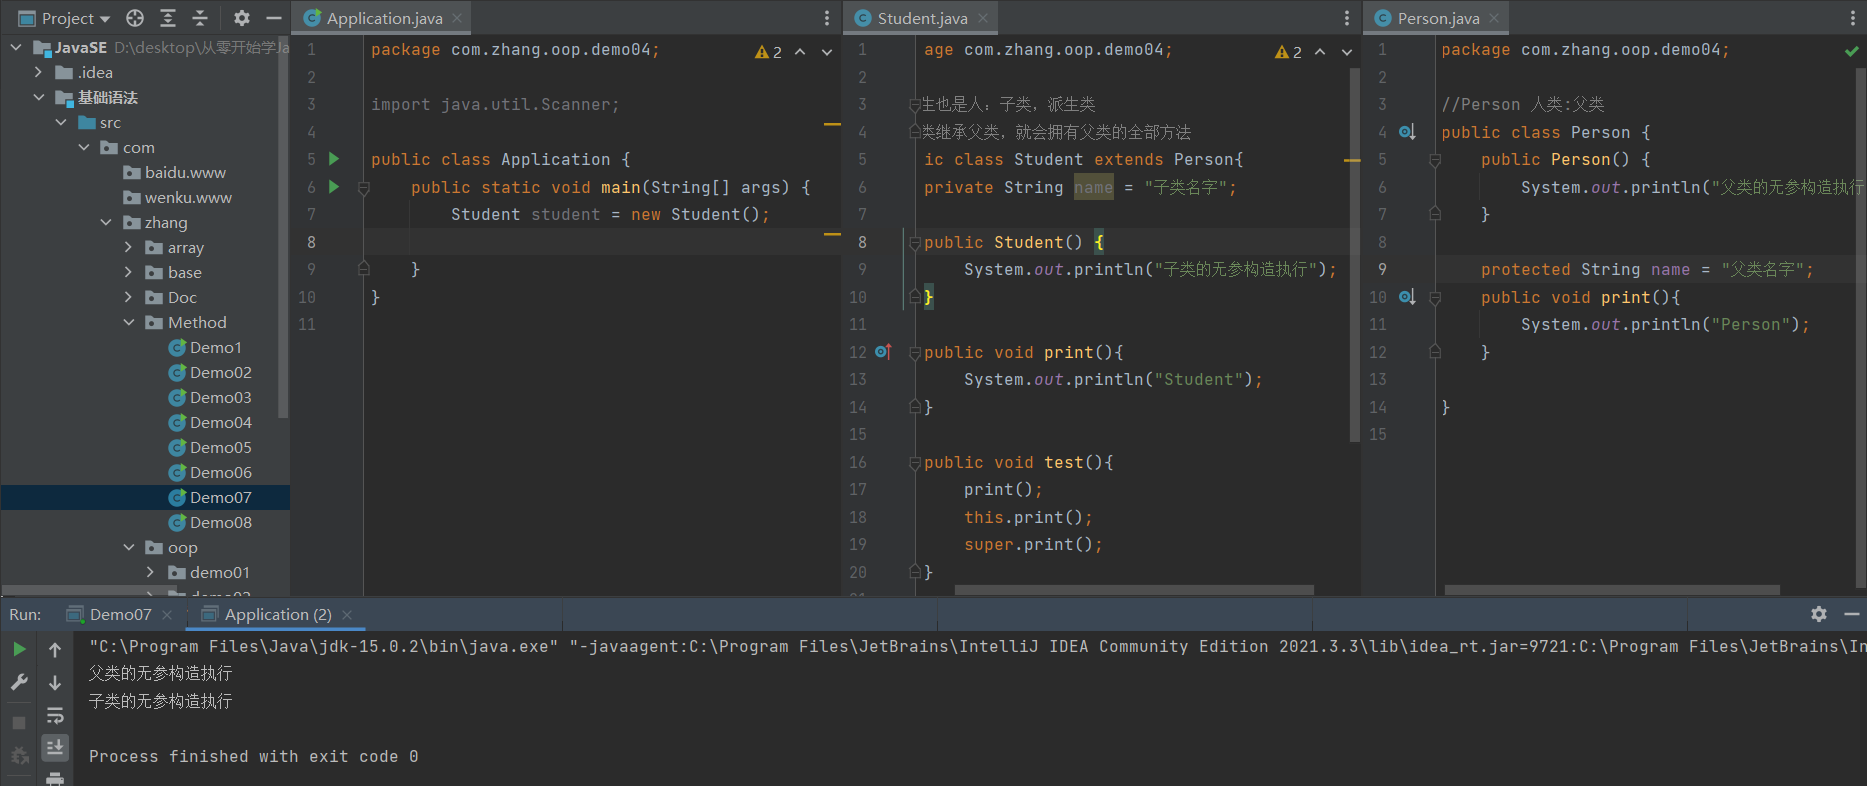Viewport: 1867px width, 786px height.
Task: Close the Person.java tab
Action: [1494, 18]
